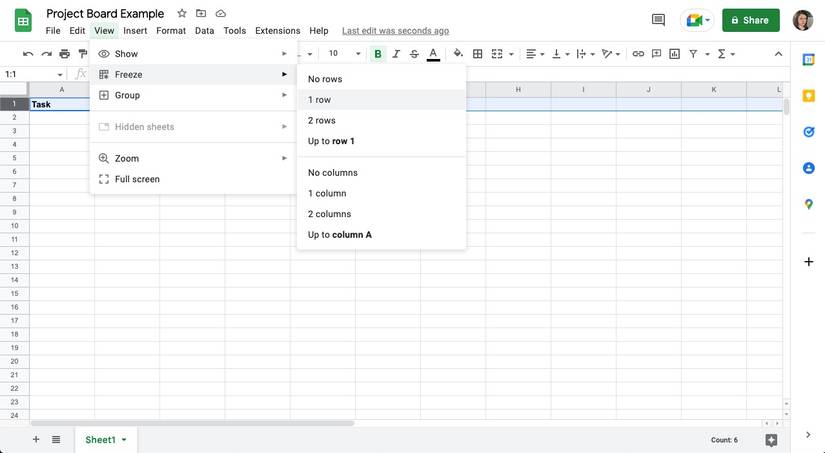Click the Insert comment icon
Image resolution: width=825 pixels, height=453 pixels.
click(656, 54)
